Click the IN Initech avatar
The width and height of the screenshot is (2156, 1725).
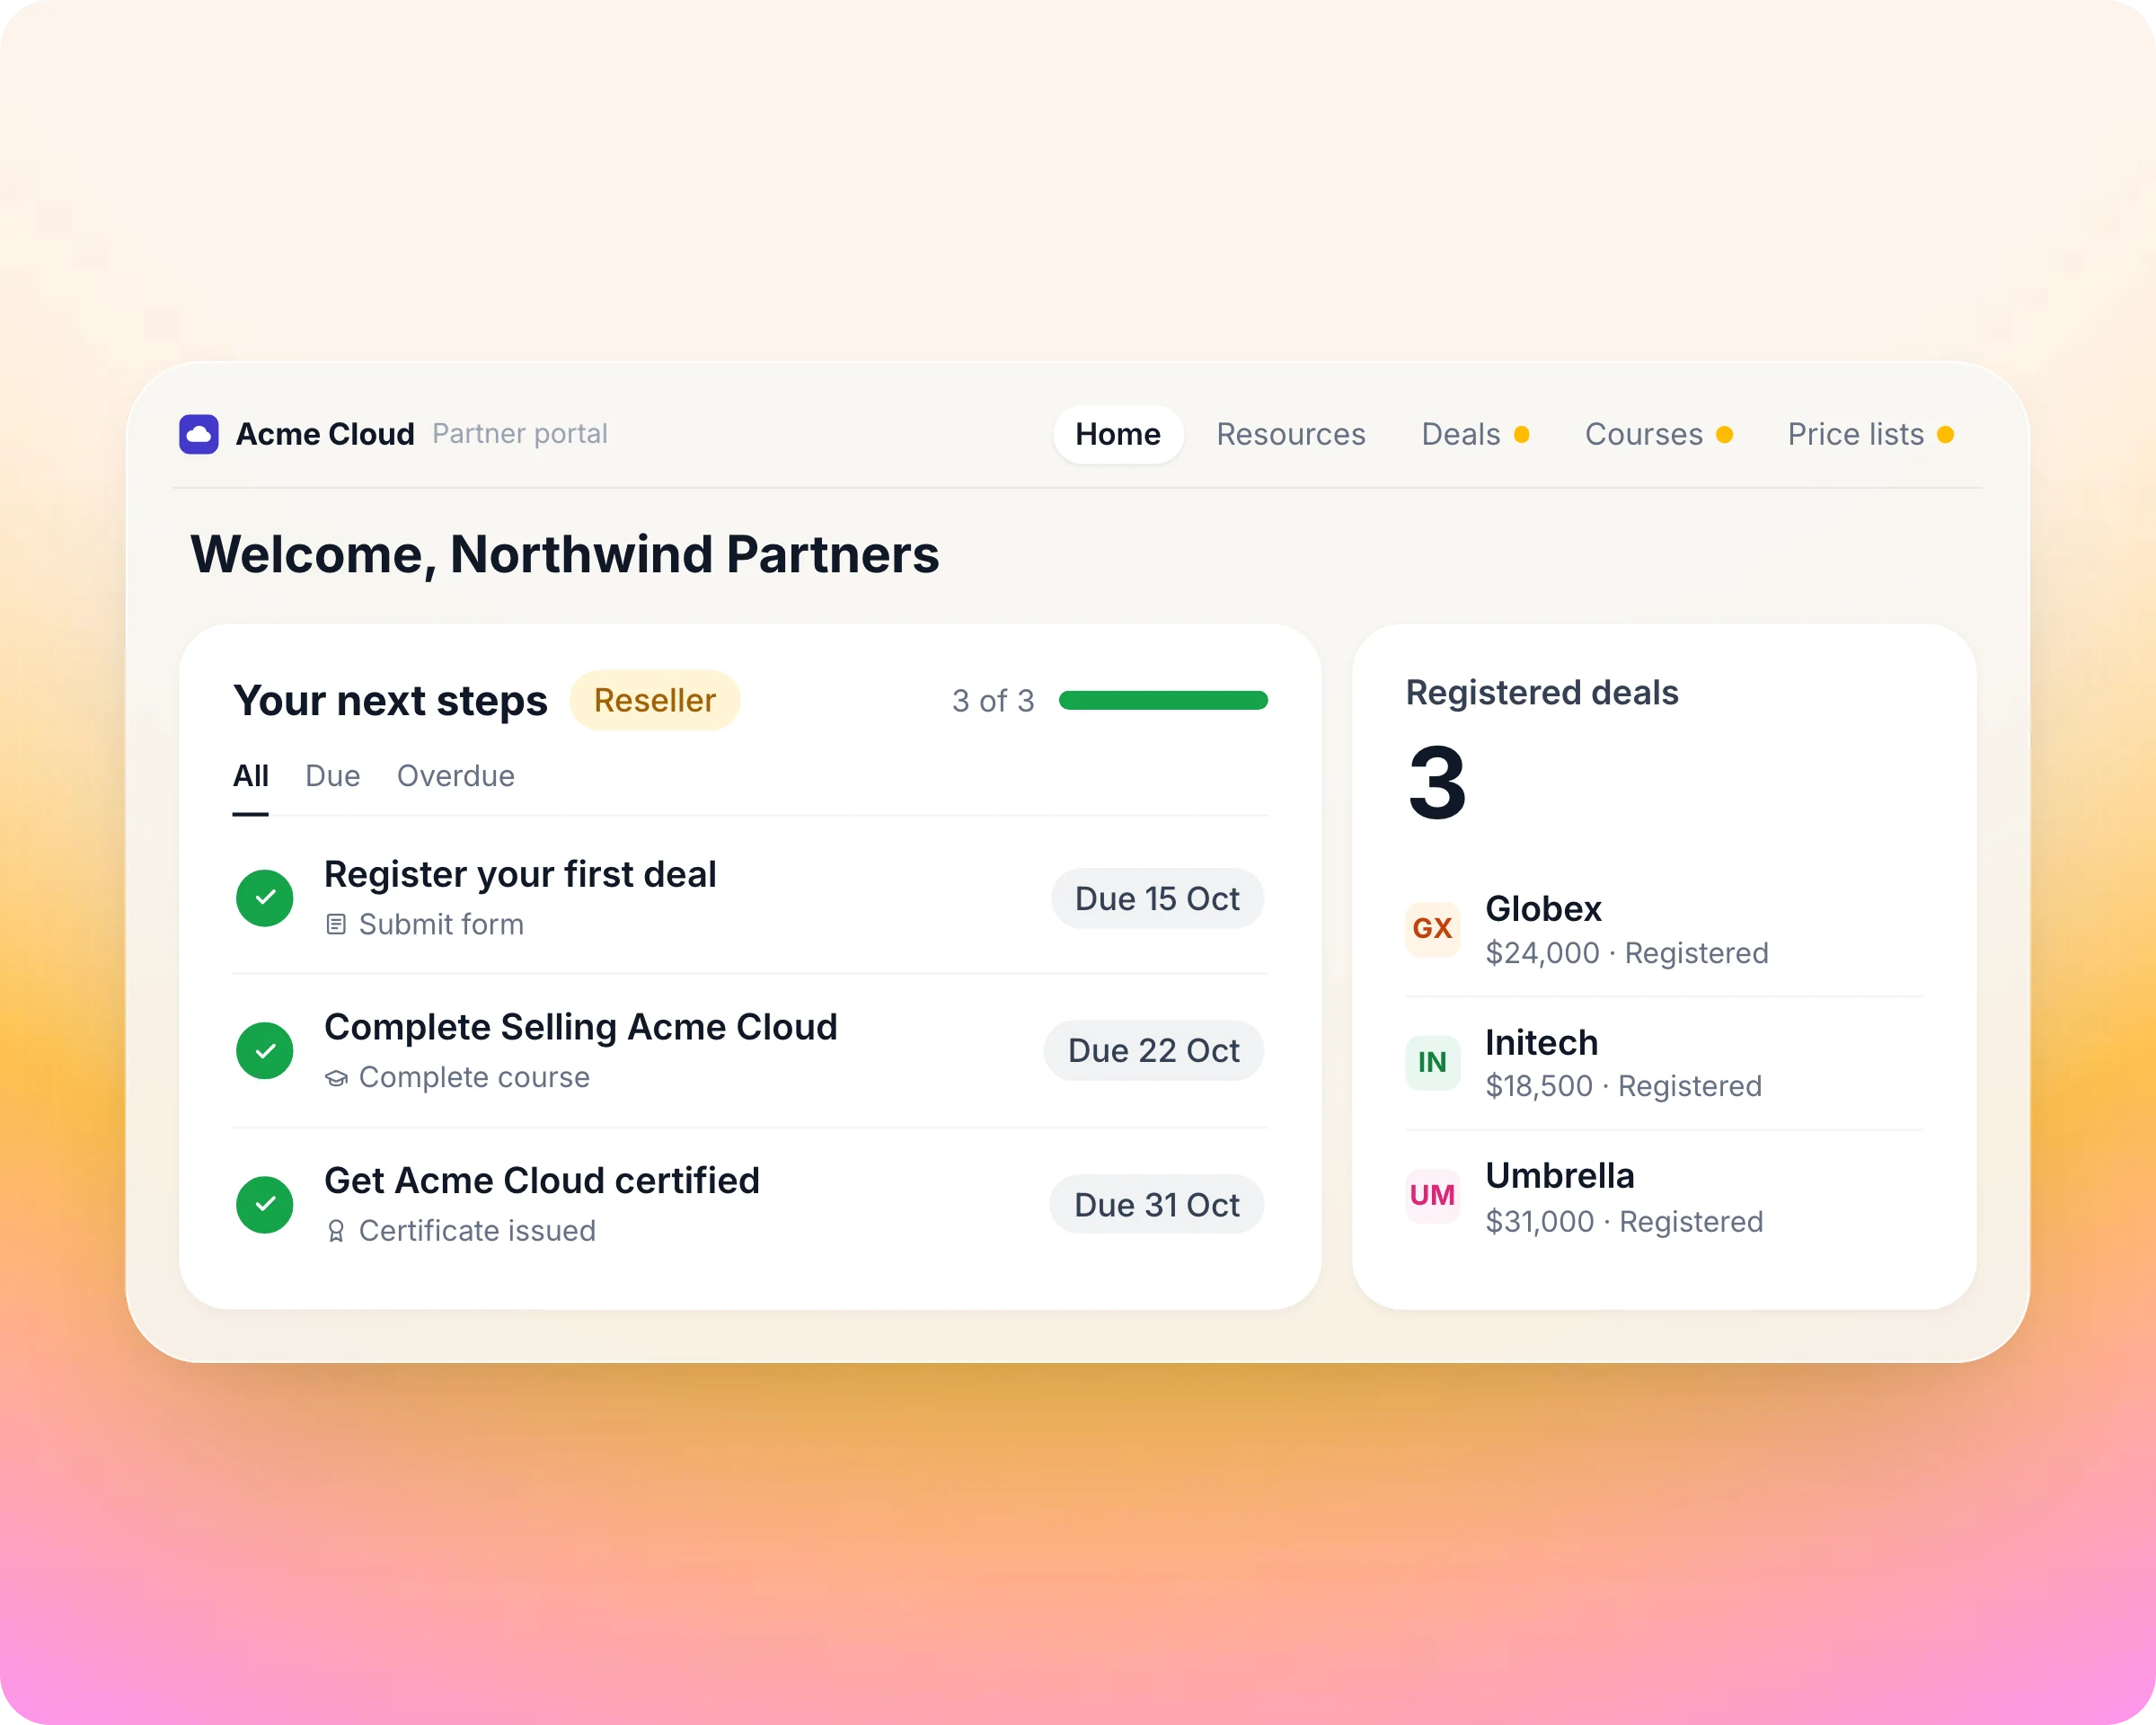(x=1432, y=1062)
